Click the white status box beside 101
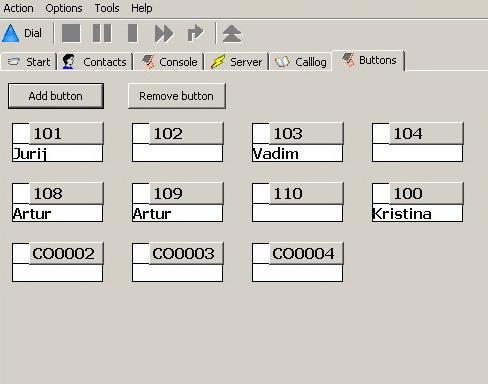This screenshot has width=488, height=384. 21,134
